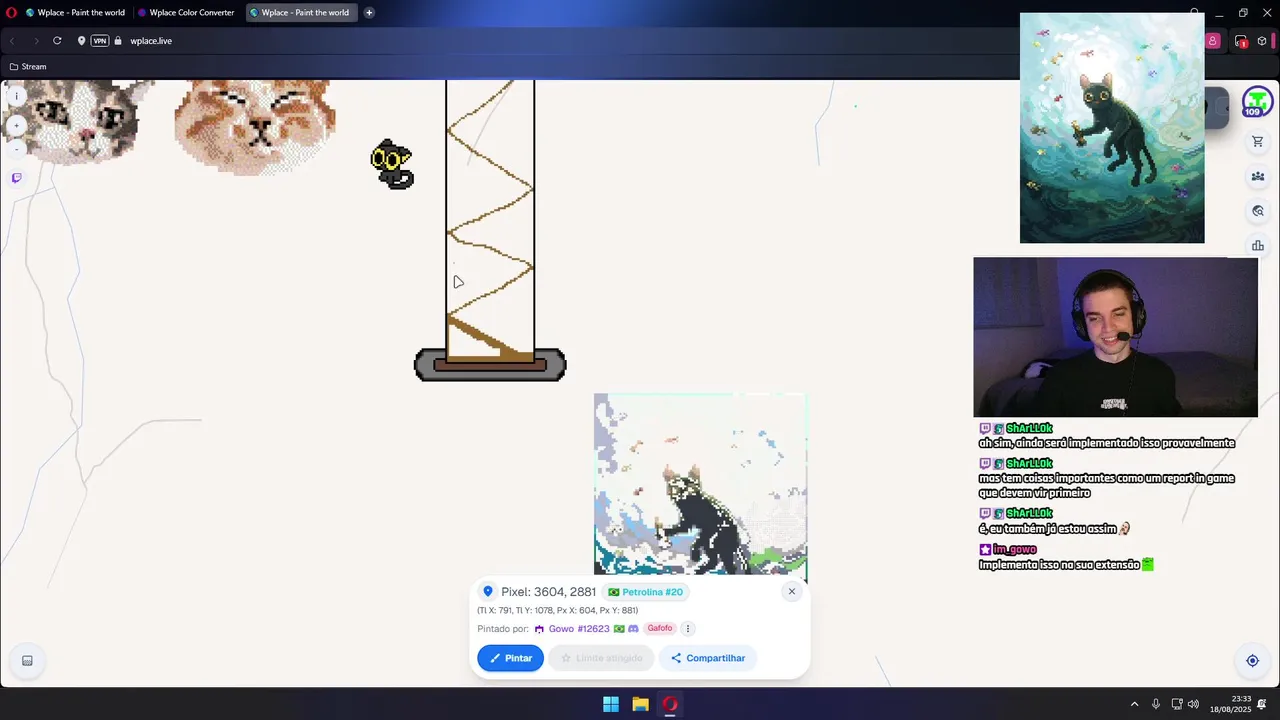The height and width of the screenshot is (720, 1280).
Task: Open the browser search icon in the title bar
Action: [1195, 13]
